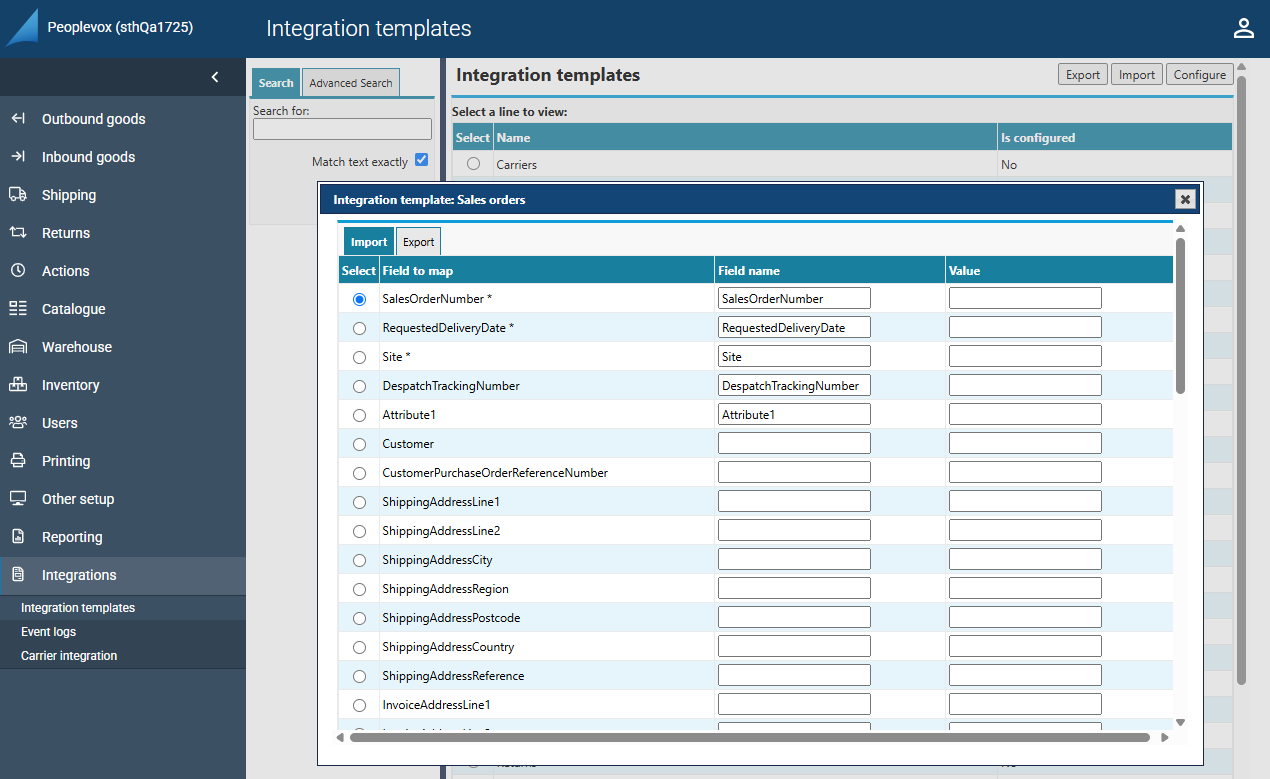Image resolution: width=1270 pixels, height=779 pixels.
Task: Click the Catalogue list icon
Action: click(x=18, y=309)
